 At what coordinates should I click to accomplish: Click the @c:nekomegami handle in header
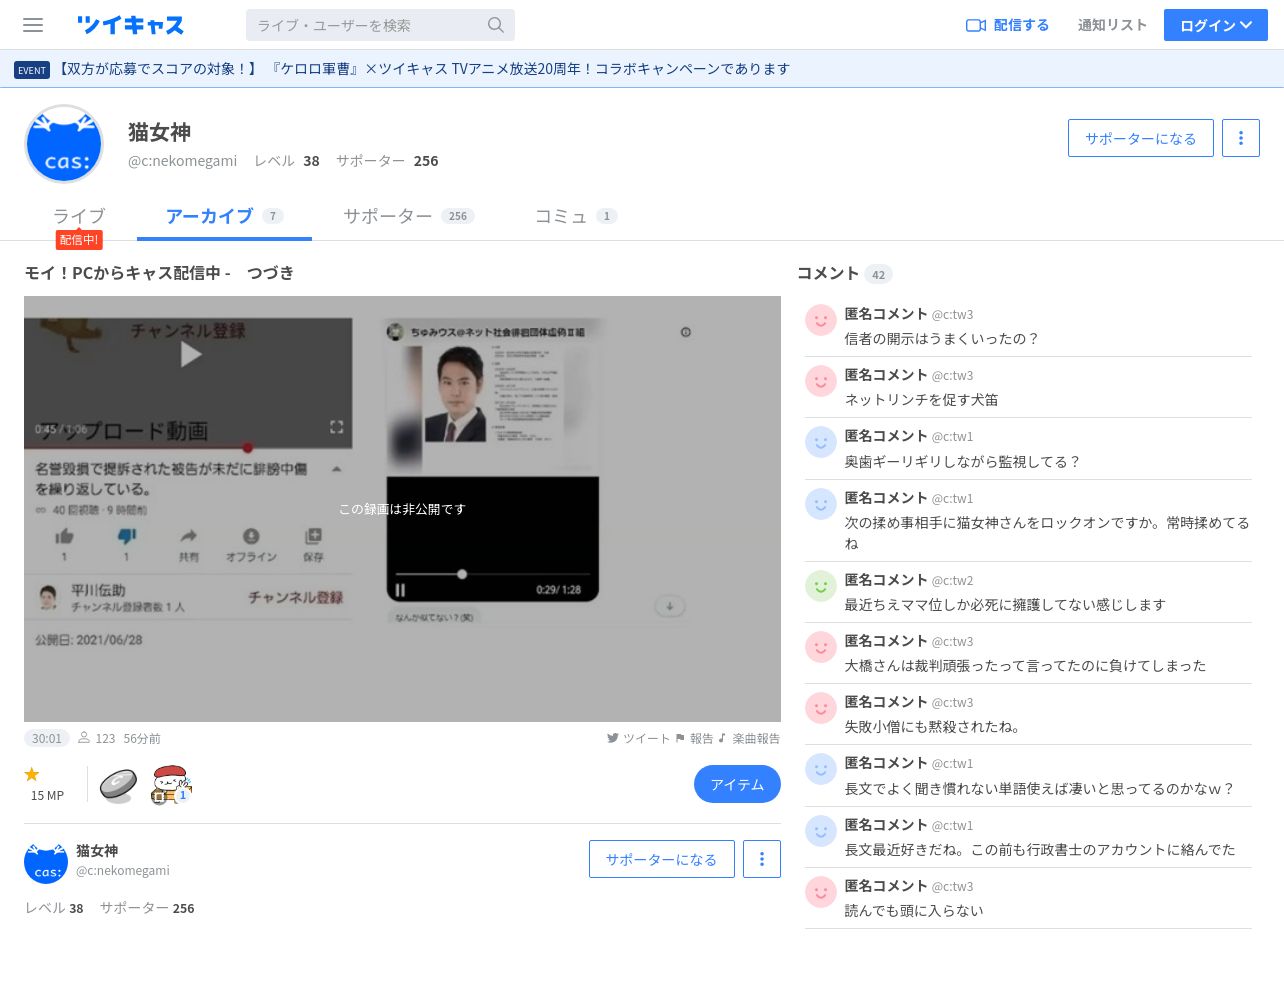[x=183, y=161]
